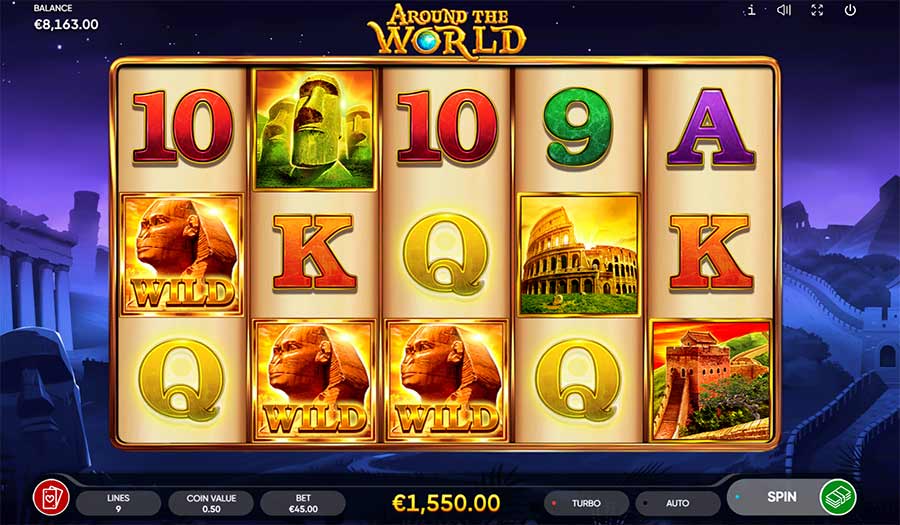Screen dimensions: 900x525
Task: Toggle Auto spin
Action: [x=678, y=503]
